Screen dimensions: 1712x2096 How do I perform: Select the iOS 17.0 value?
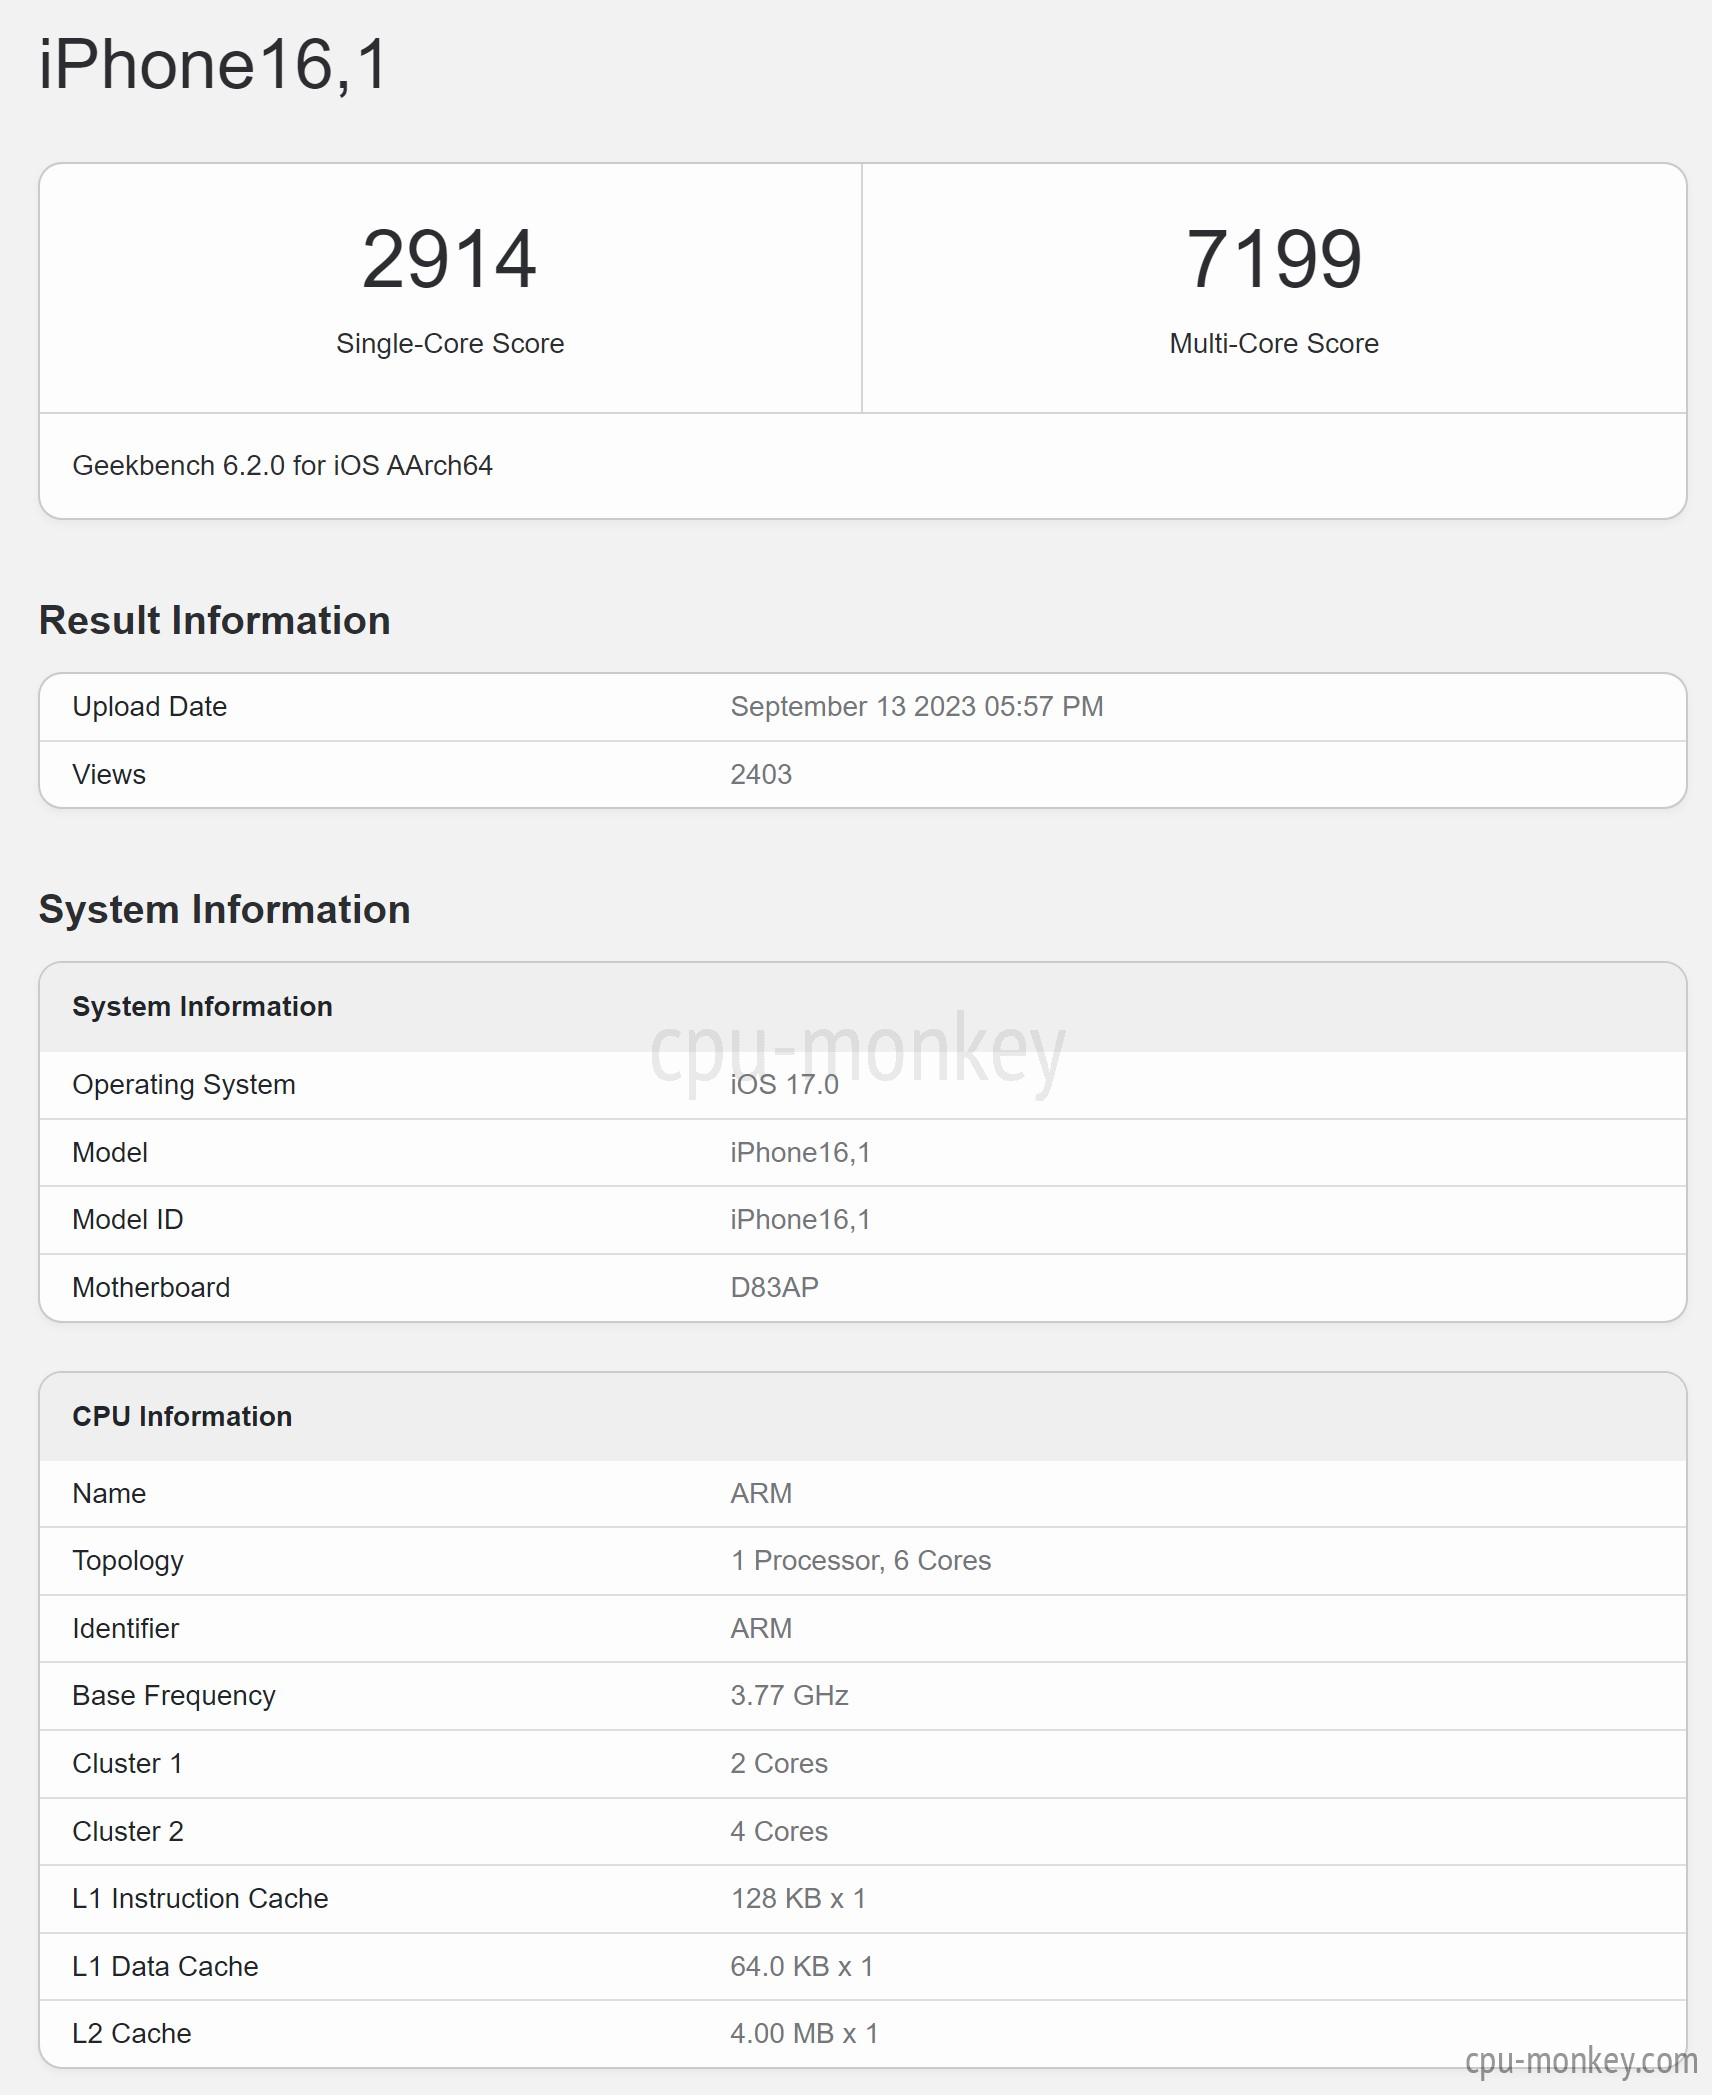pos(784,1084)
